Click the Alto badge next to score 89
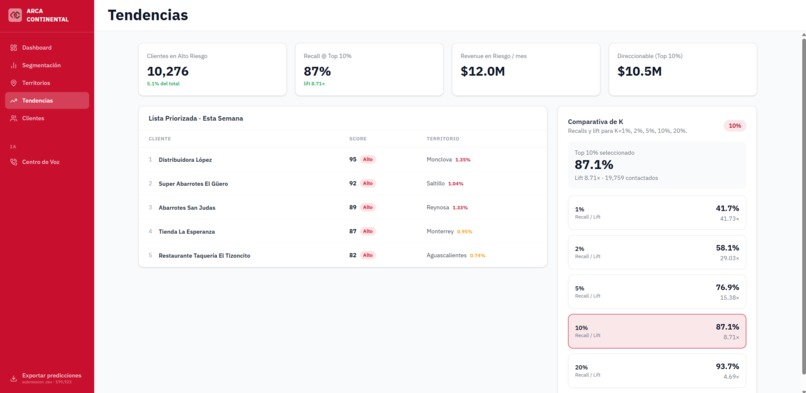Viewport: 806px width, 393px height. click(x=368, y=208)
